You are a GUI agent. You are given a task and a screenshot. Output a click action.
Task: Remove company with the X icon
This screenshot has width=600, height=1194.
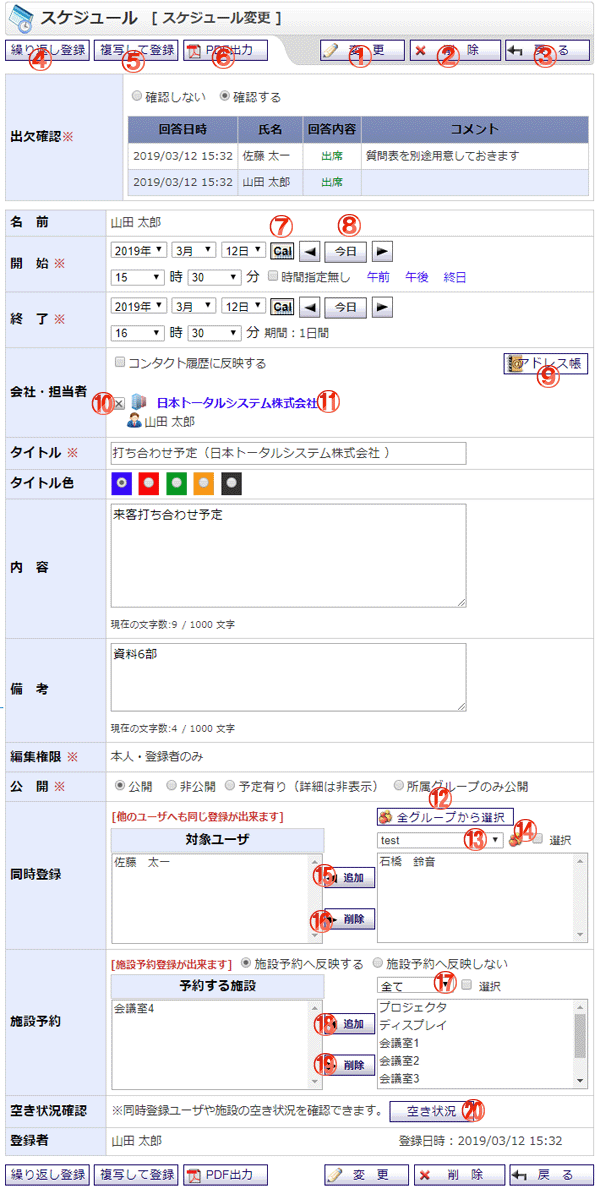(120, 402)
